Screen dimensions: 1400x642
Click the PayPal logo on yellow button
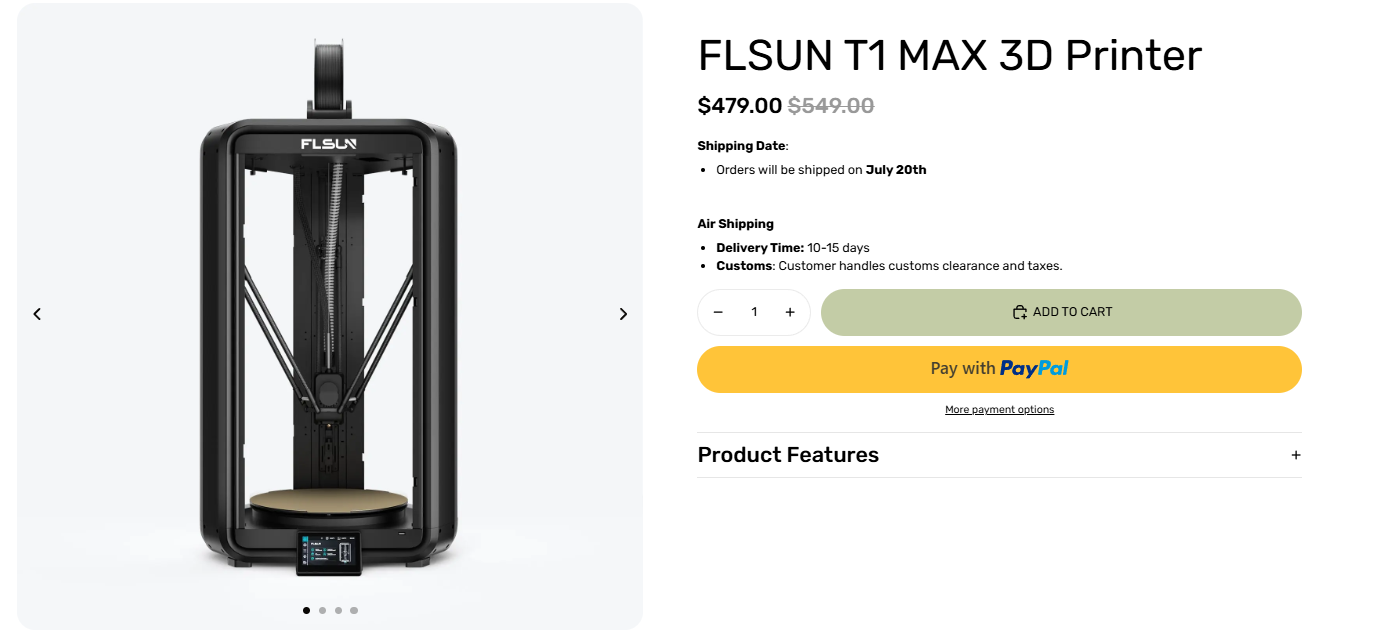[x=1034, y=369]
